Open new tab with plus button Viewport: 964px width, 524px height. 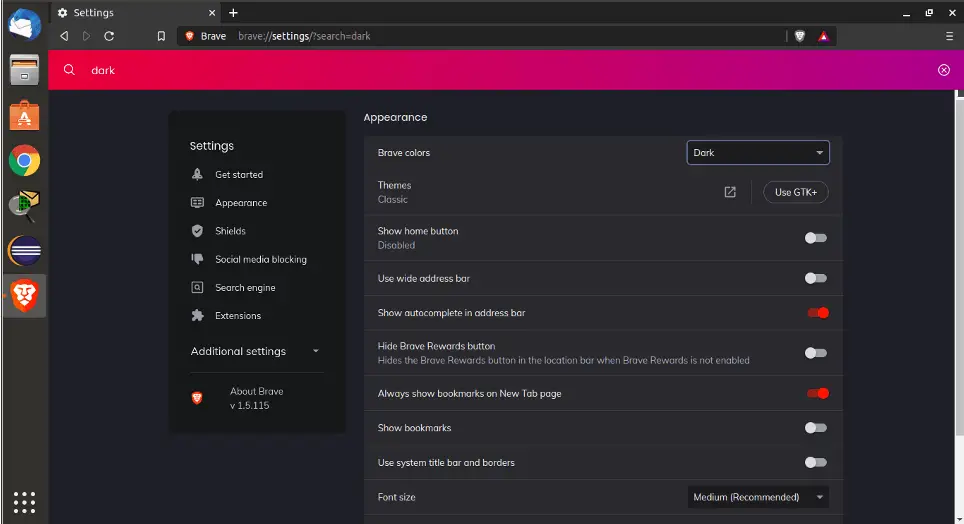tap(233, 13)
